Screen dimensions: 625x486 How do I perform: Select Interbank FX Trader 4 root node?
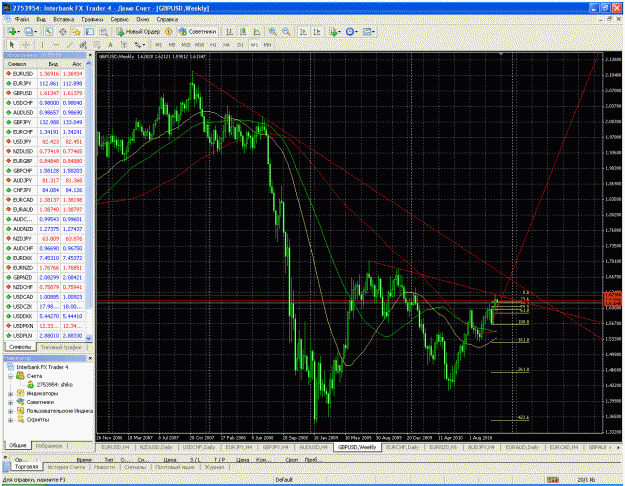pos(37,367)
